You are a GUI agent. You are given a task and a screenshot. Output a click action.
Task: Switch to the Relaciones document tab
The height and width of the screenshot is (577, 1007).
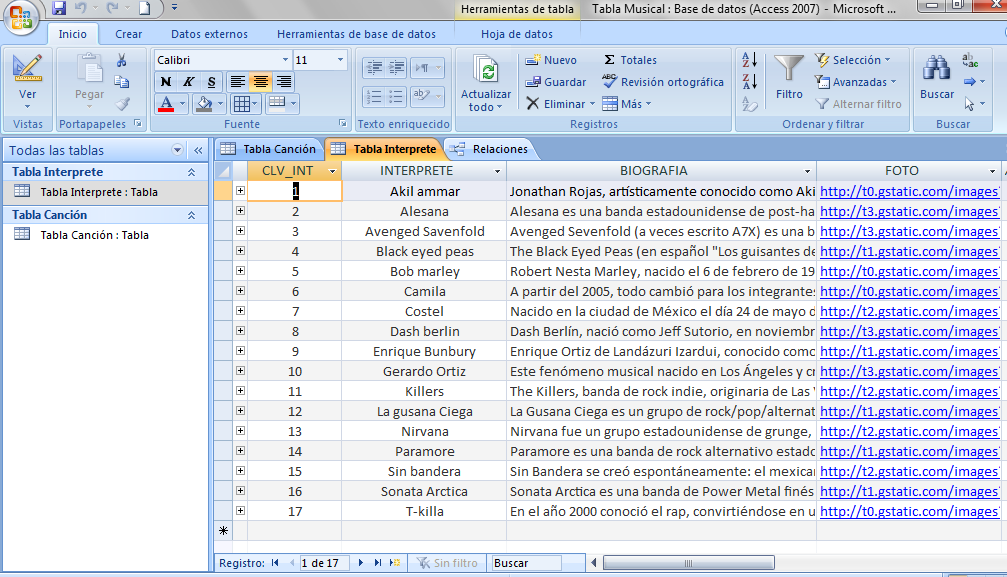click(489, 149)
